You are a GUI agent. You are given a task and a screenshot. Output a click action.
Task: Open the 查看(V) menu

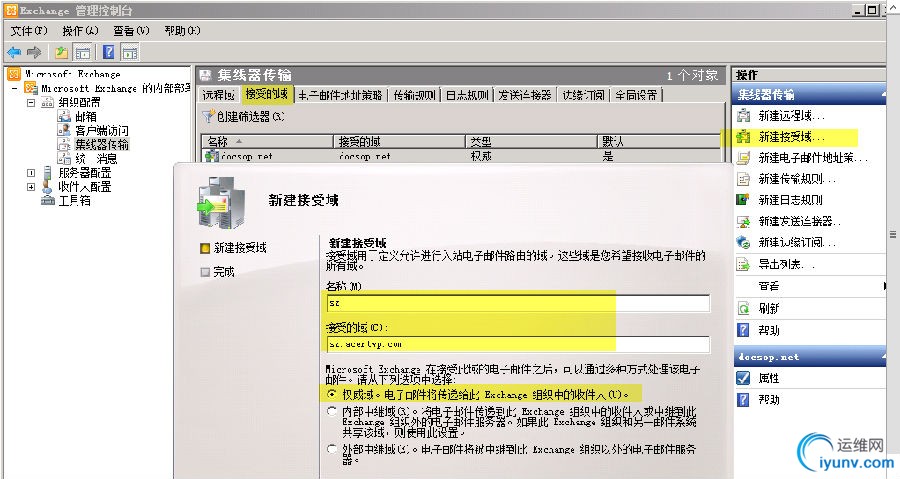tap(131, 30)
